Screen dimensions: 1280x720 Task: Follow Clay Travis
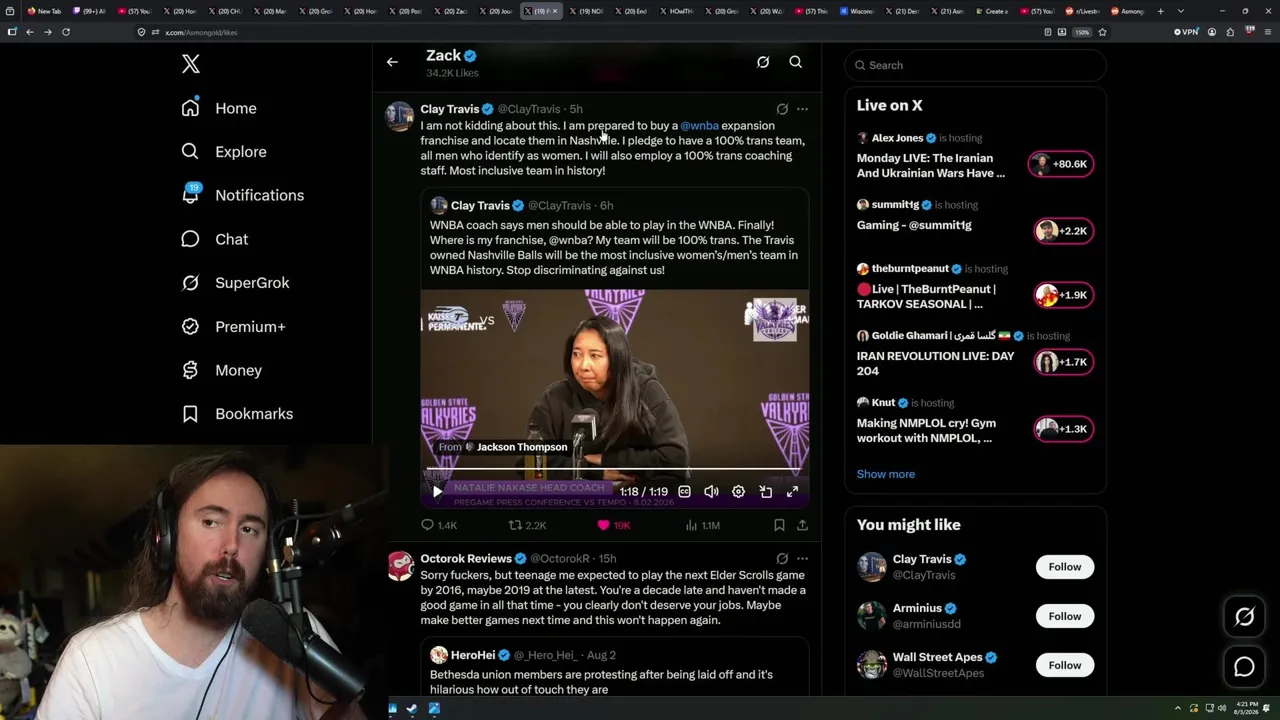1064,567
